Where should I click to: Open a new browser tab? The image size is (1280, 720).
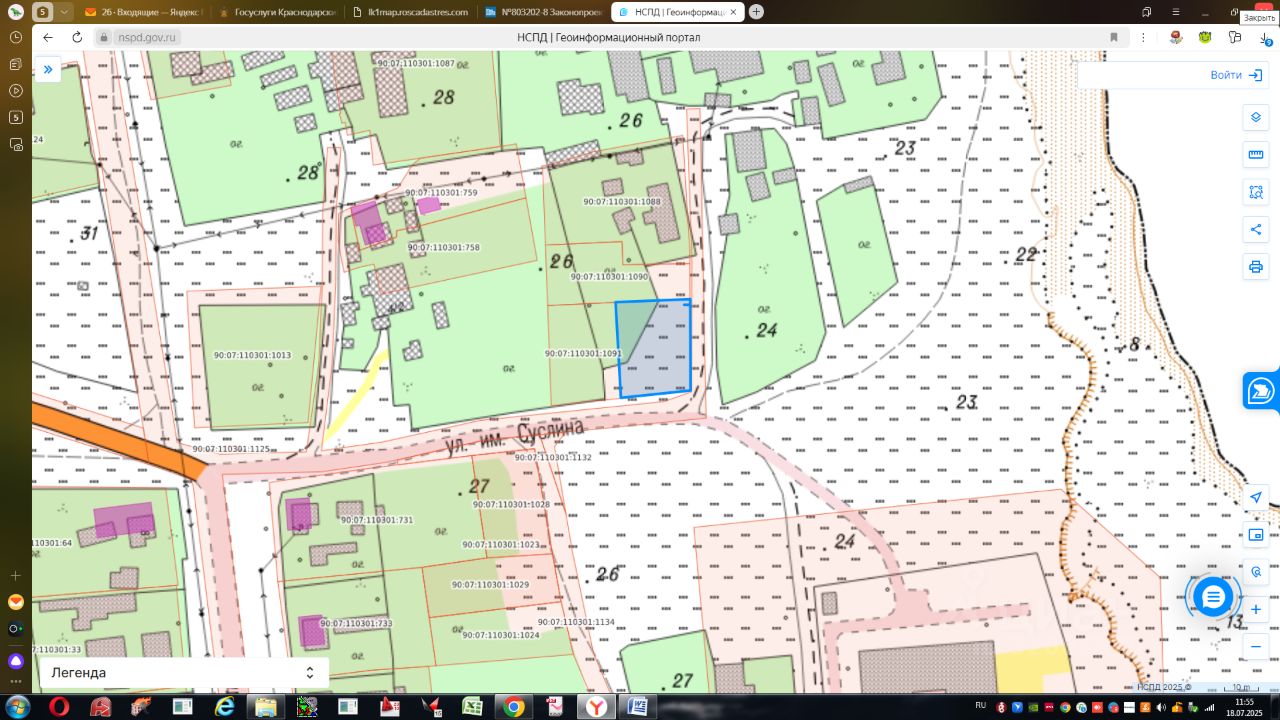pos(756,12)
